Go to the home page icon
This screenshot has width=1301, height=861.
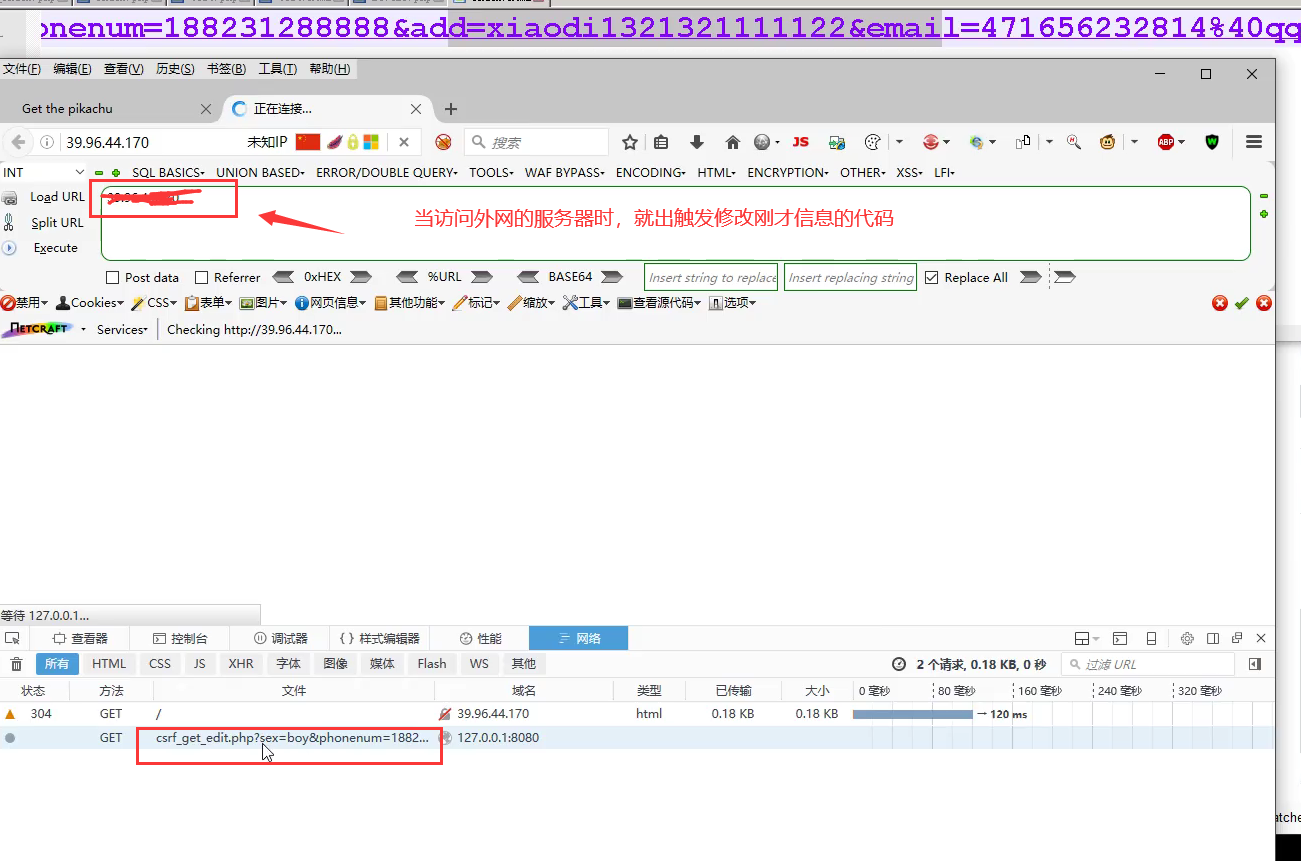tap(732, 142)
